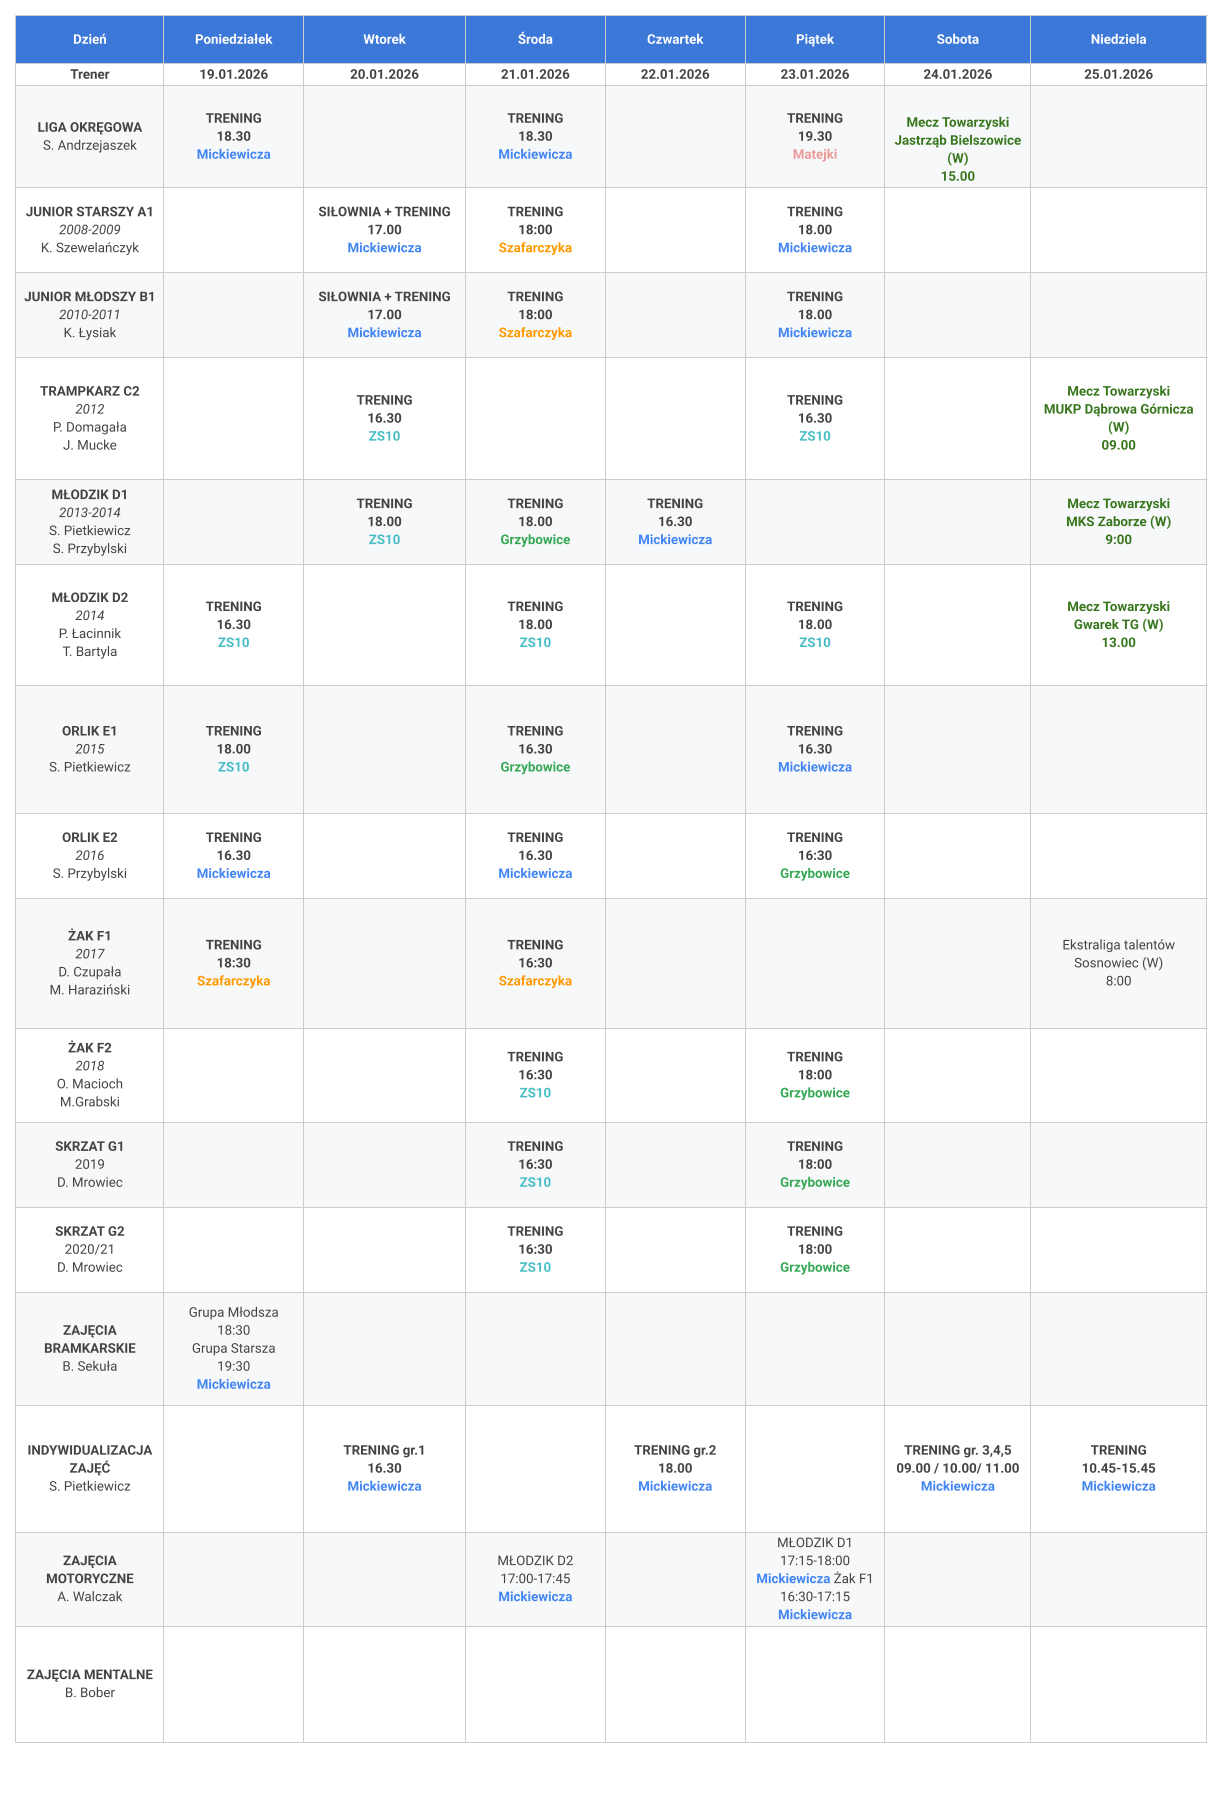Click the MUKP Dąbrowa Górnicza match entry
The image size is (1220, 1804).
click(1118, 417)
